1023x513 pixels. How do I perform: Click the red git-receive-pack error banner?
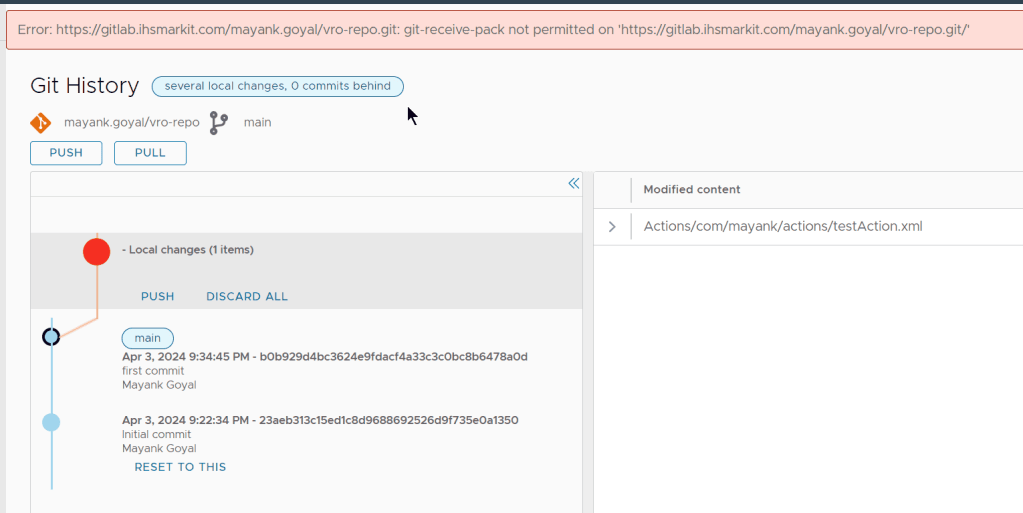click(x=511, y=30)
